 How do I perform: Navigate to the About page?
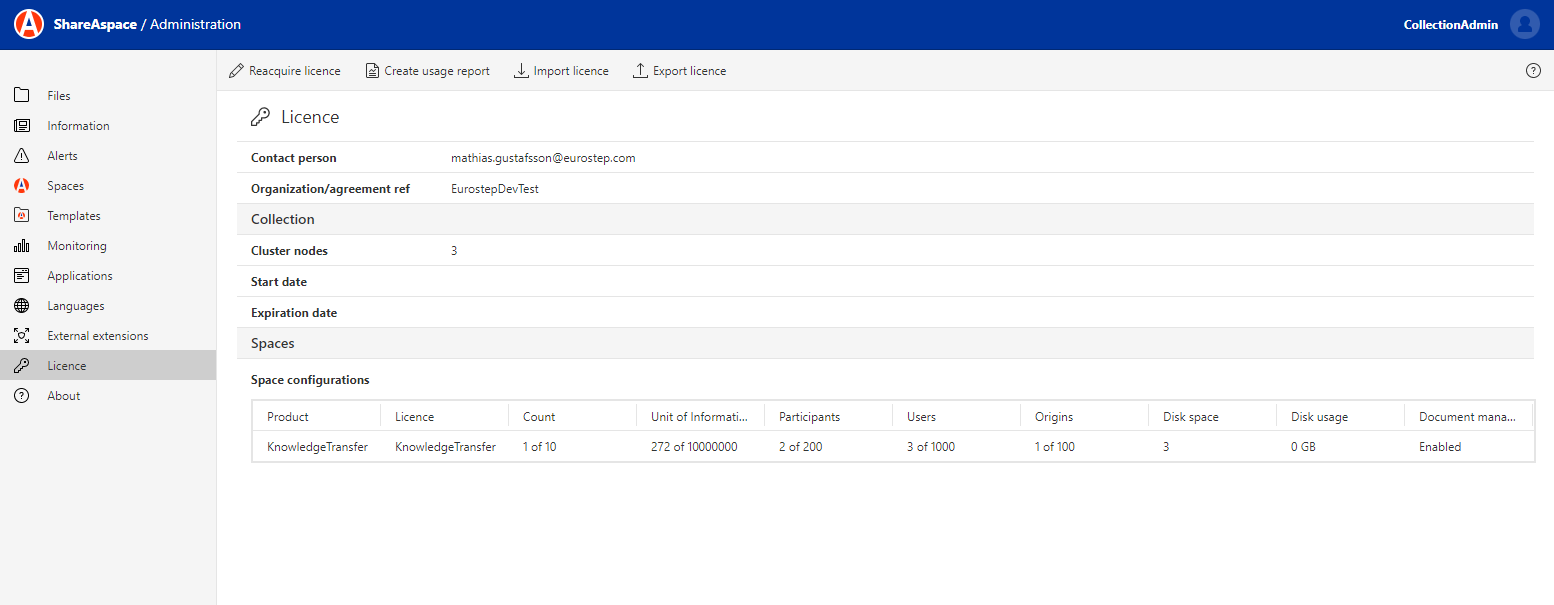coord(63,396)
